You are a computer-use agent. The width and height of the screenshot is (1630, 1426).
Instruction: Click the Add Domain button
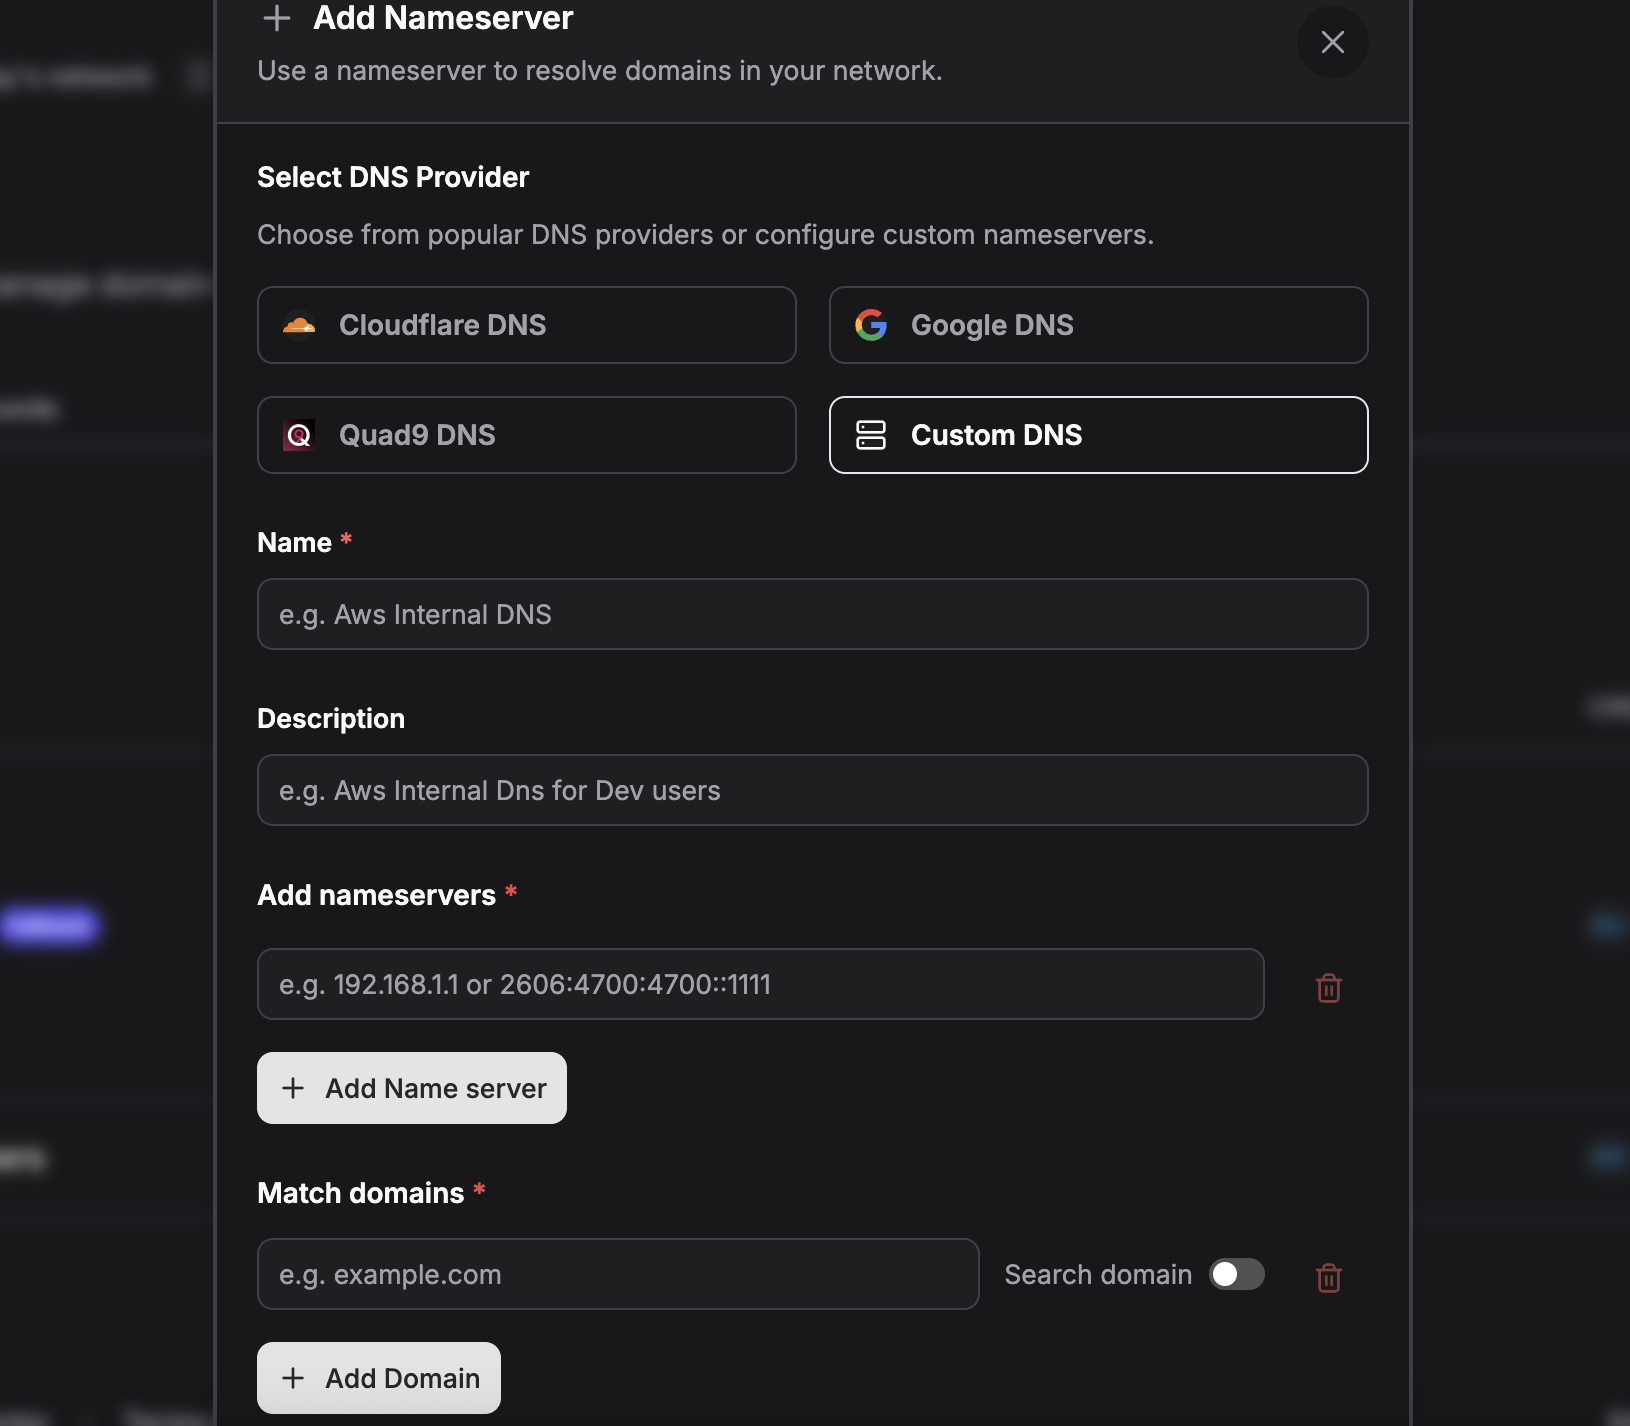pyautogui.click(x=379, y=1378)
